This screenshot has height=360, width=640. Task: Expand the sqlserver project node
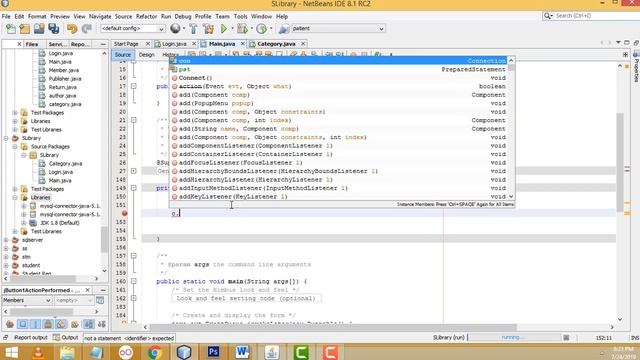click(6, 240)
